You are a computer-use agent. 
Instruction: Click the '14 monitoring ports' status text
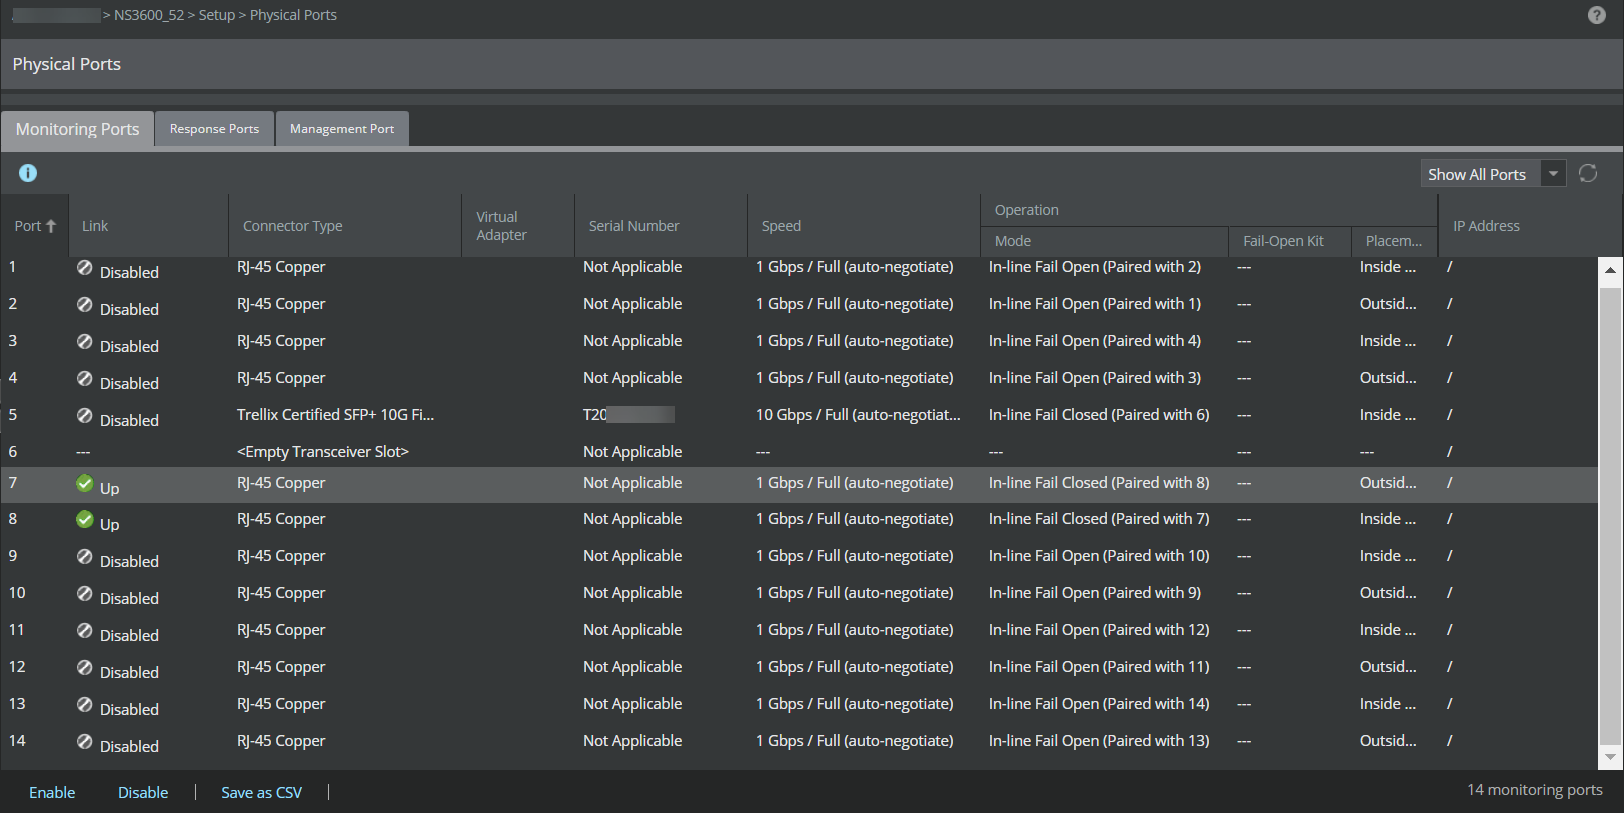(x=1535, y=790)
